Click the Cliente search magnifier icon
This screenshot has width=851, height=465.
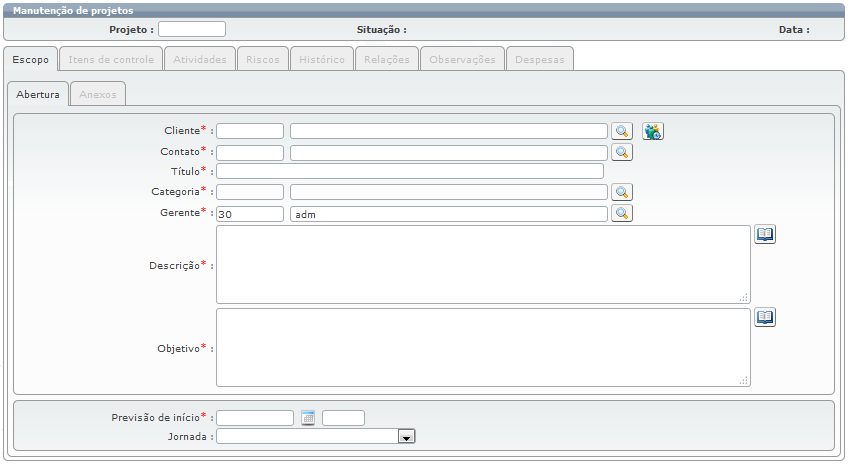point(622,131)
